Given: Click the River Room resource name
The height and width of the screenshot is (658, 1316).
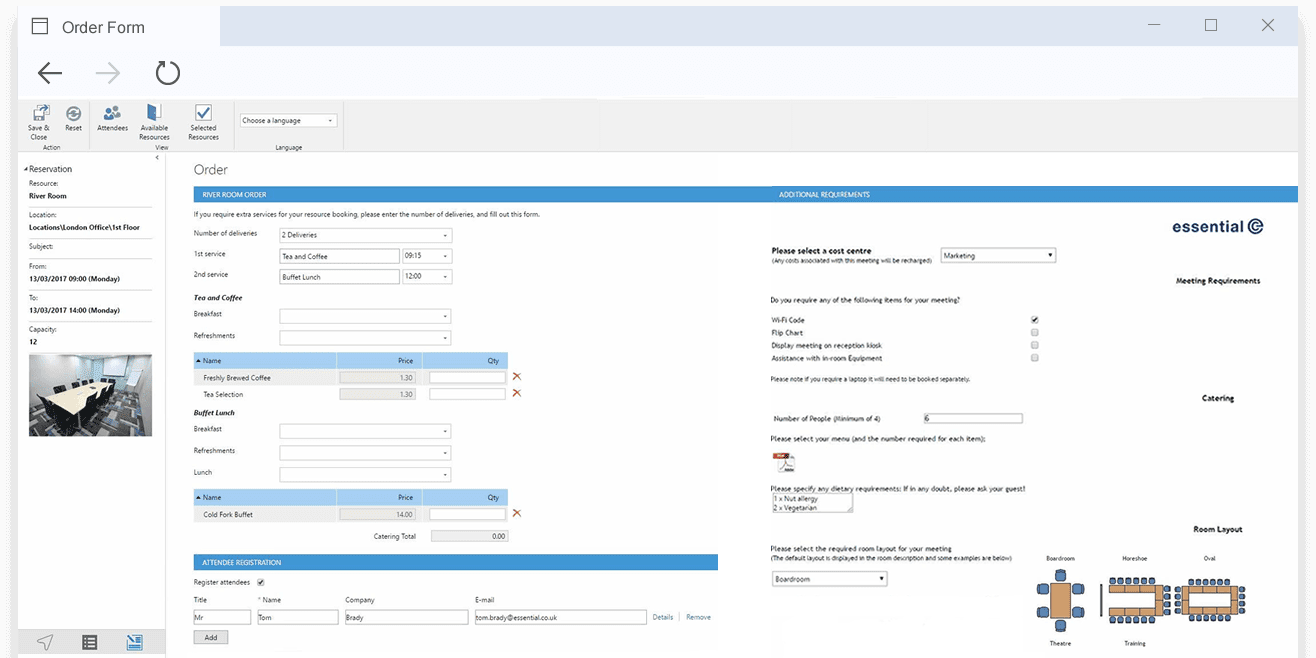Looking at the screenshot, I should coord(48,196).
